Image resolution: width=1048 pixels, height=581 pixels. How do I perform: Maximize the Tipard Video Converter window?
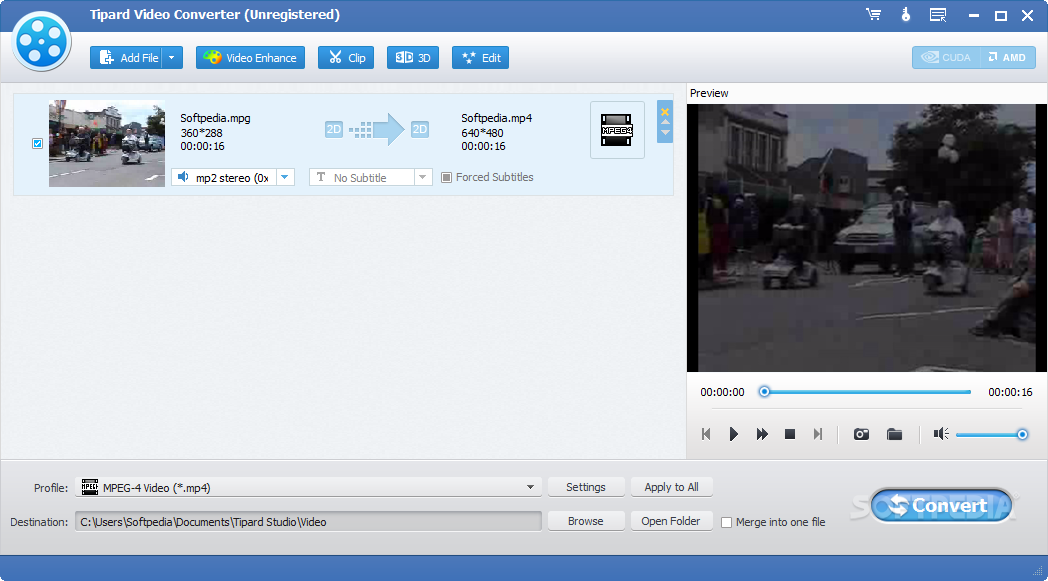tap(1001, 15)
